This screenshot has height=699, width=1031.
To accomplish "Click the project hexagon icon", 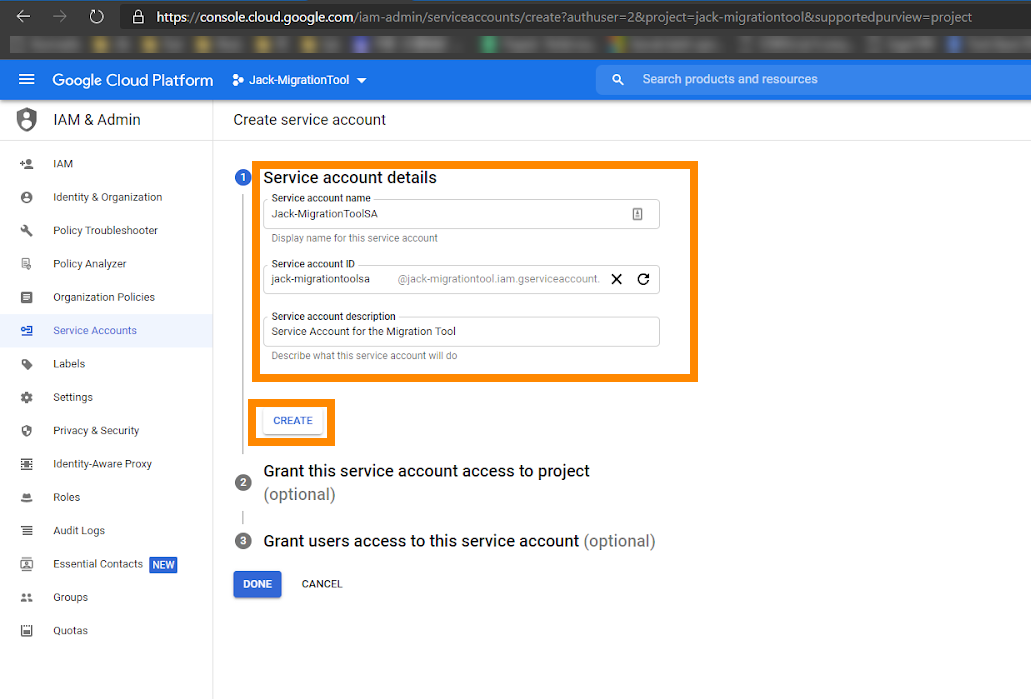I will pyautogui.click(x=238, y=80).
